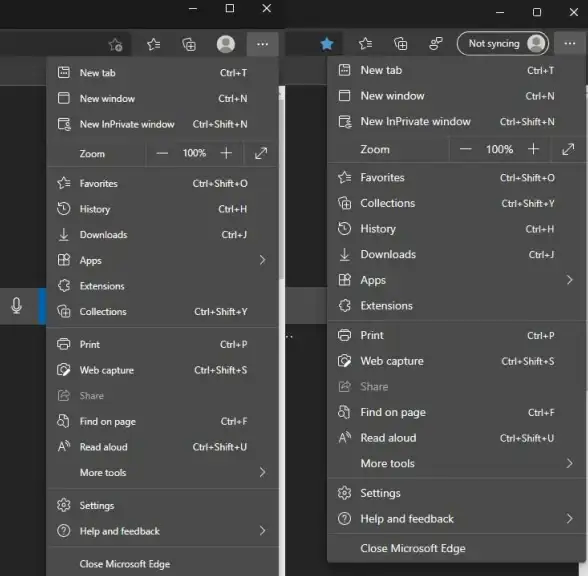The width and height of the screenshot is (588, 576).
Task: Open New InPrivate window from the left menu
Action: [x=162, y=124]
